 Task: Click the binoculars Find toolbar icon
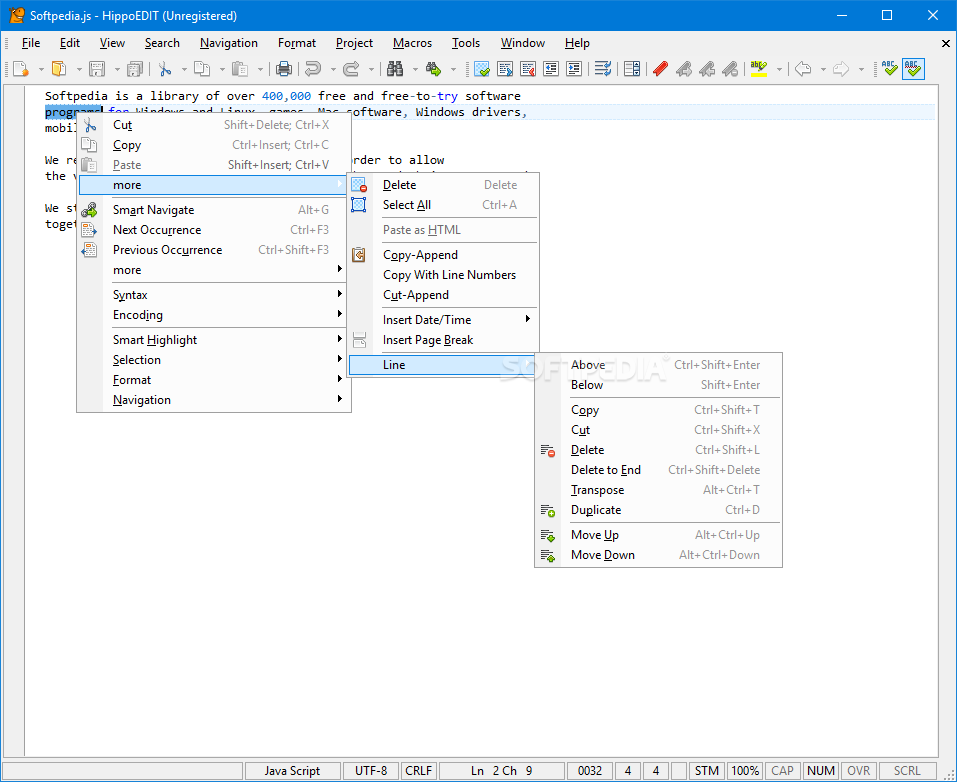pyautogui.click(x=395, y=69)
